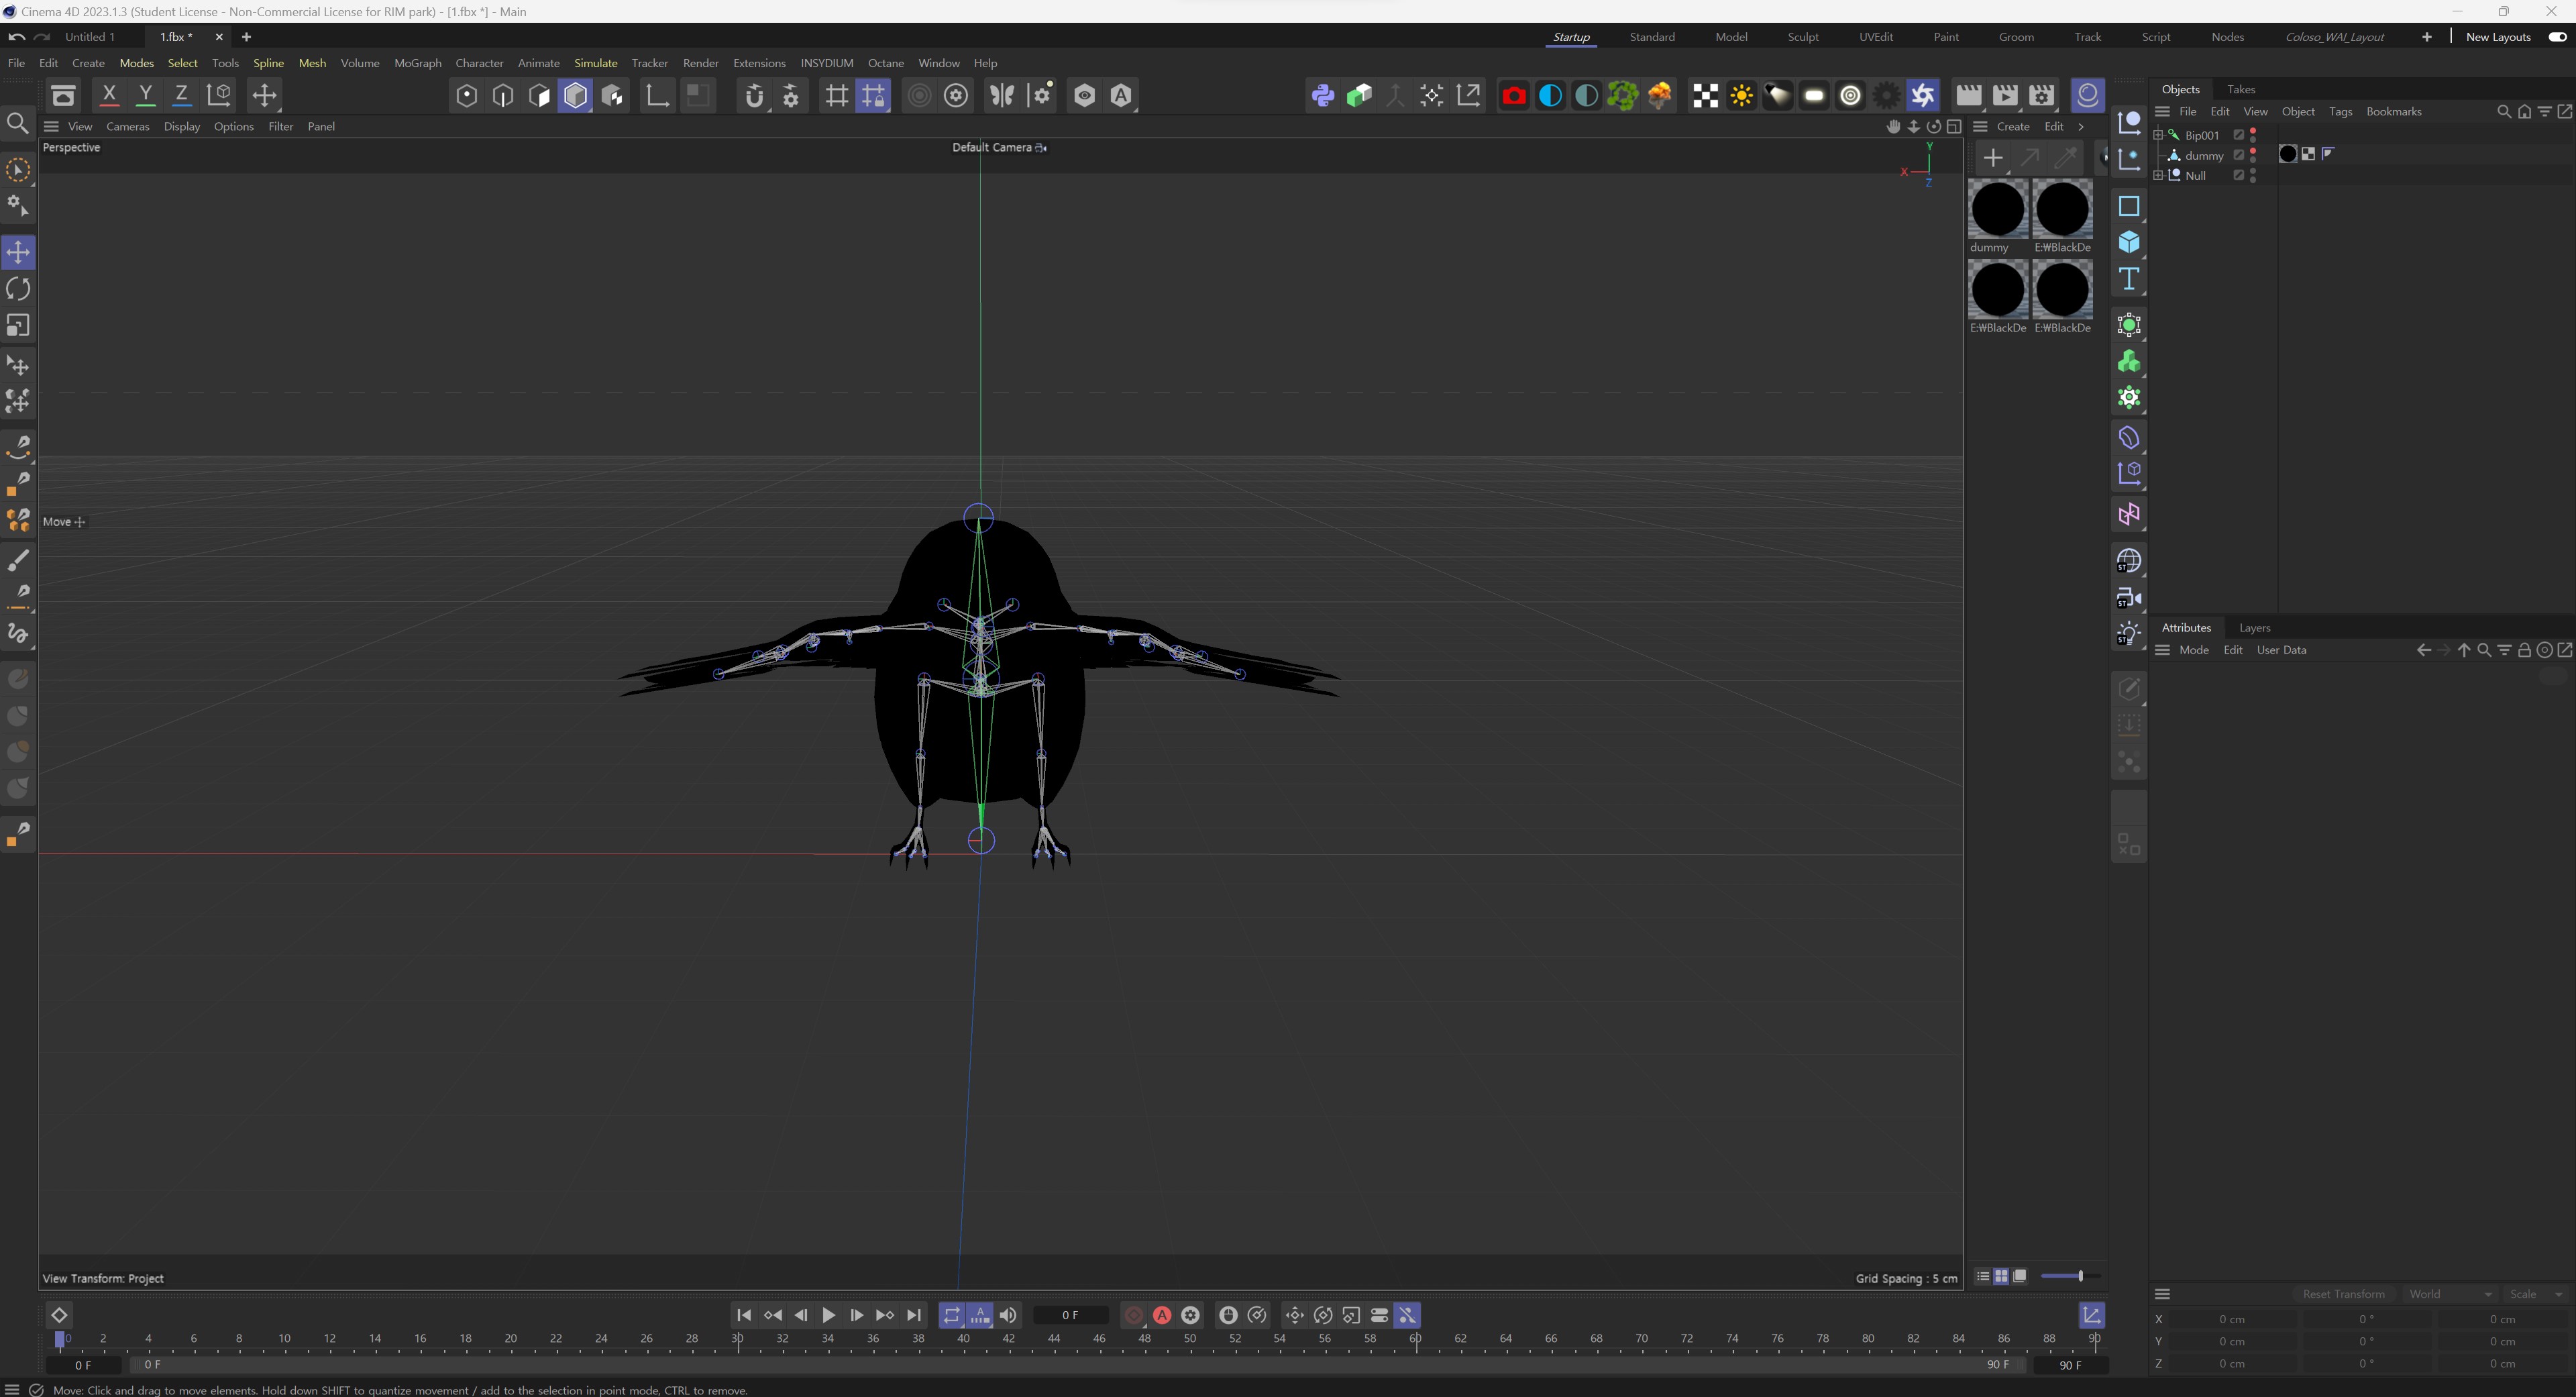Toggle sound playback speaker icon
Image resolution: width=2576 pixels, height=1397 pixels.
click(x=1008, y=1315)
